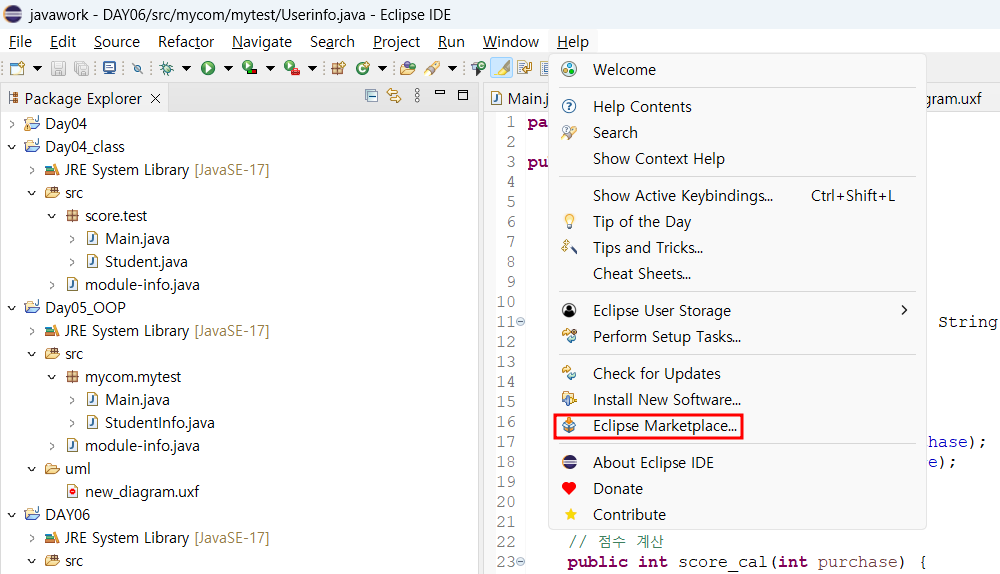
Task: Click the Open Type toolbar icon
Action: (x=408, y=68)
